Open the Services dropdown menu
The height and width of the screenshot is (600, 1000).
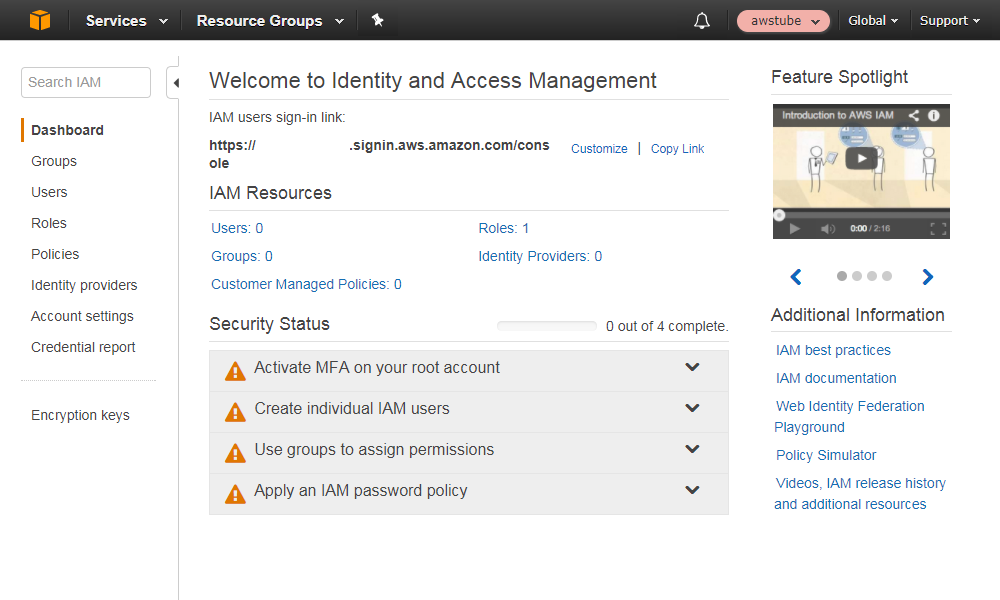[x=126, y=21]
